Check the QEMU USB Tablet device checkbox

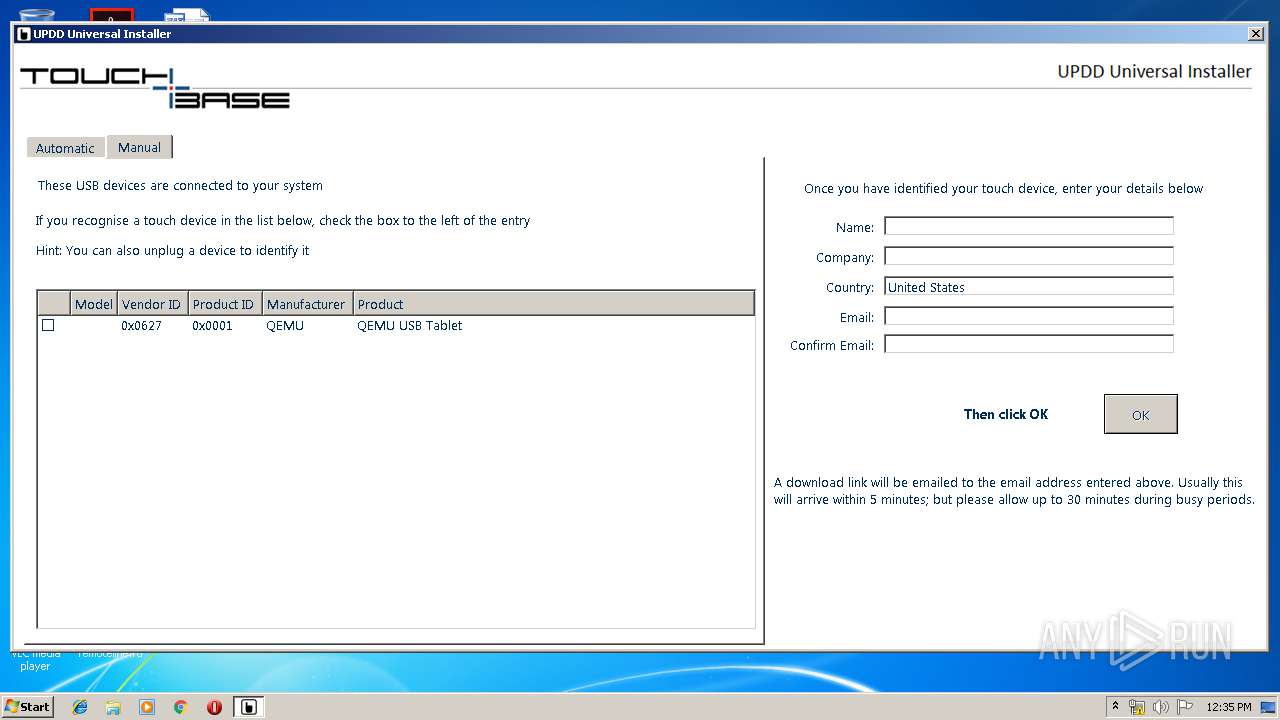point(48,325)
